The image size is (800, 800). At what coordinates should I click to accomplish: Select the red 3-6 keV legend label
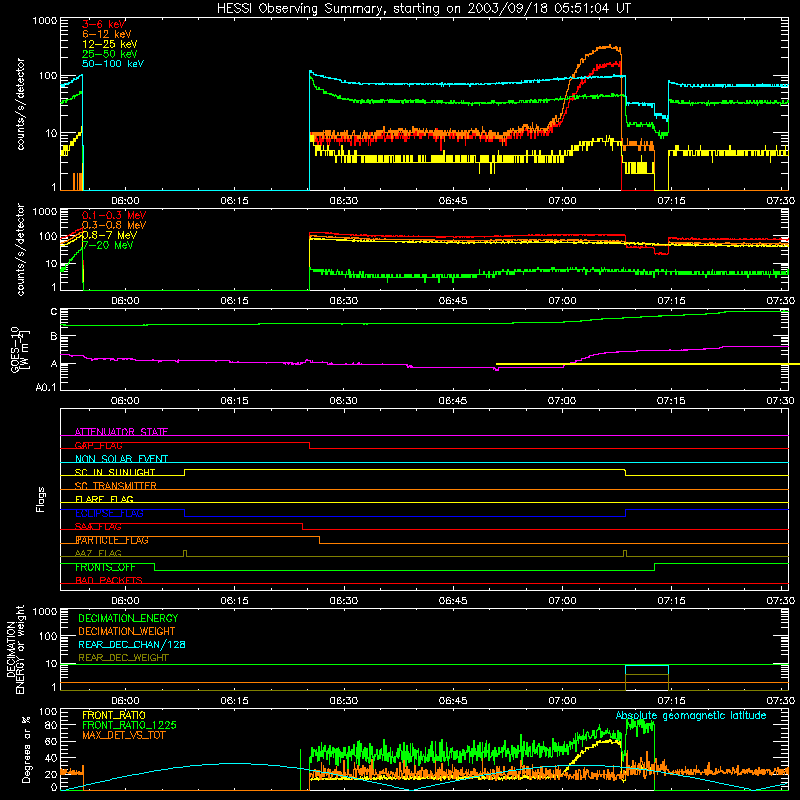click(x=104, y=24)
